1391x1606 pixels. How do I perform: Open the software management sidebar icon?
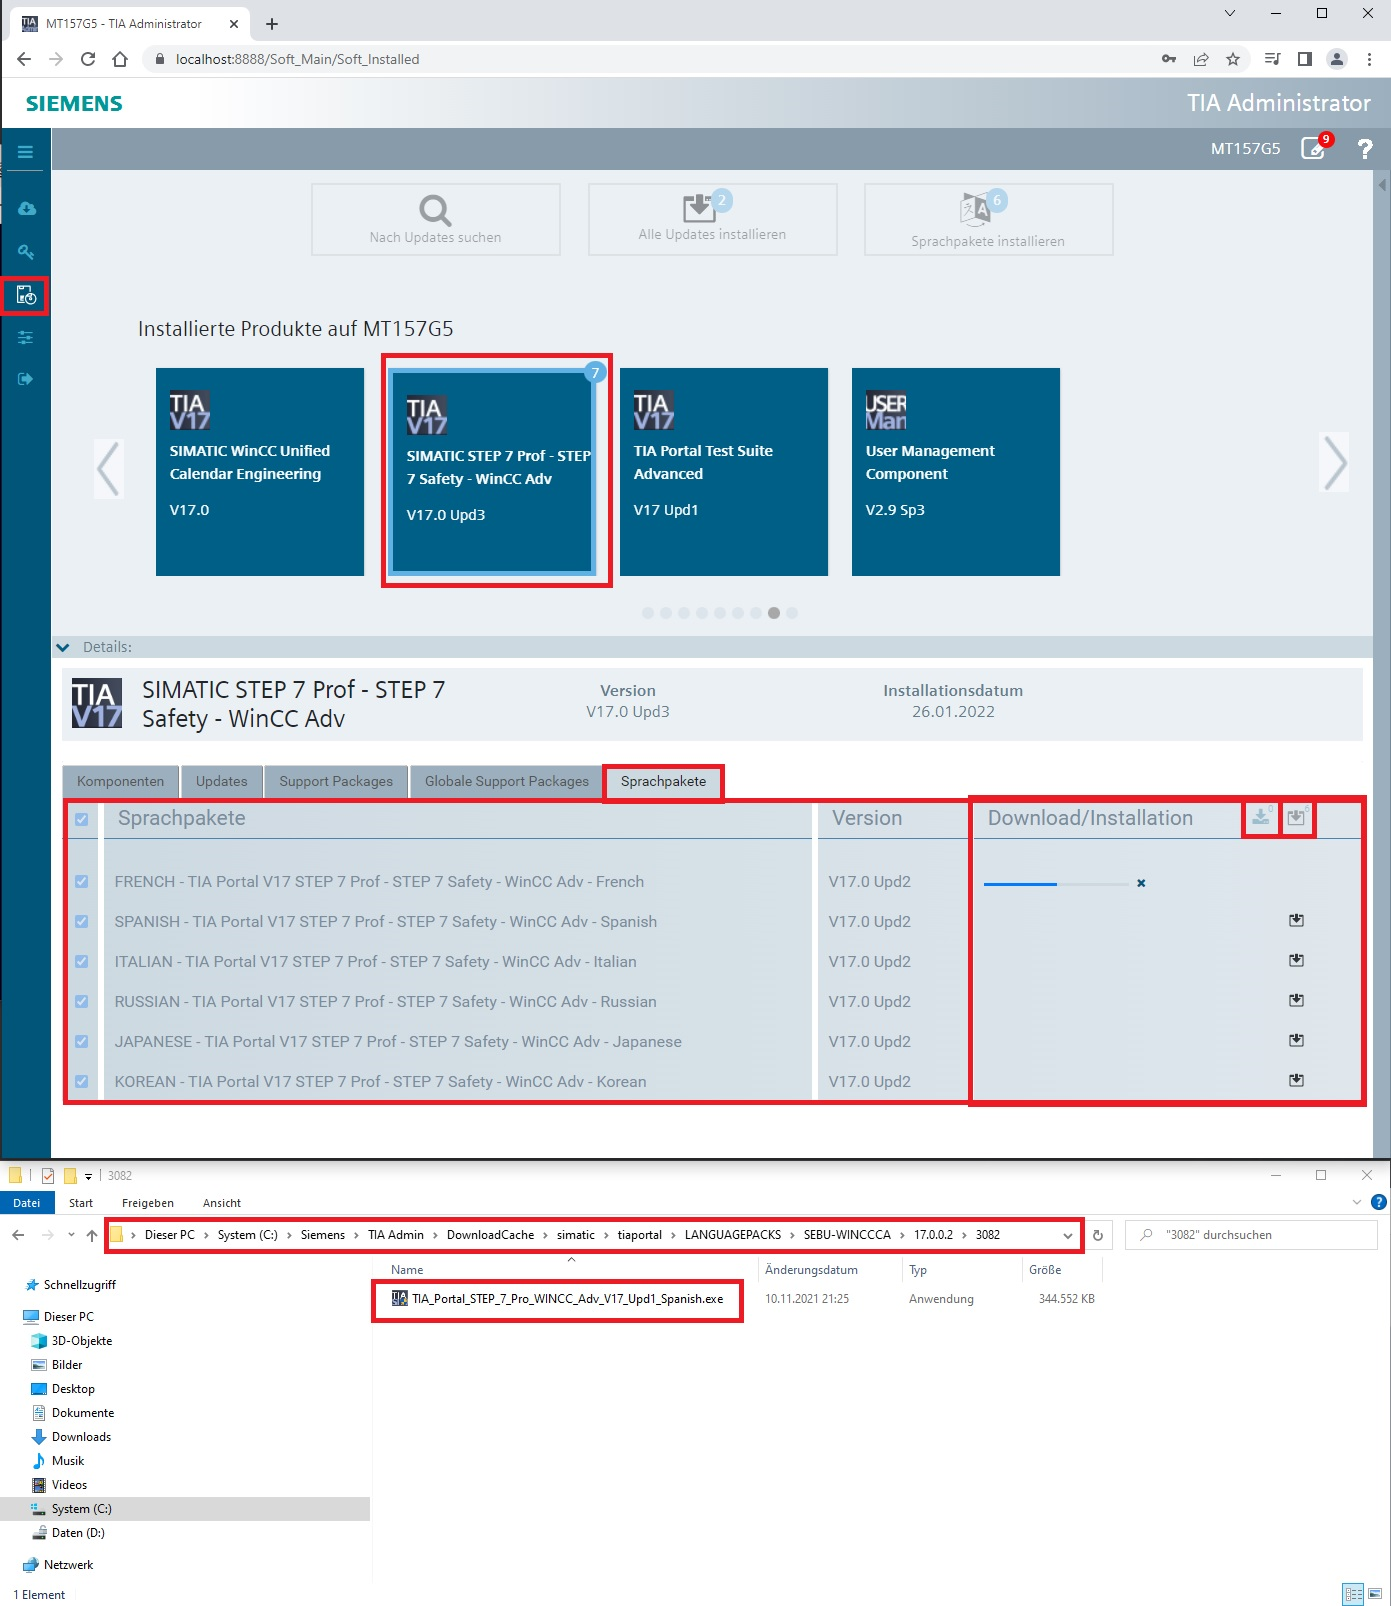[x=26, y=295]
